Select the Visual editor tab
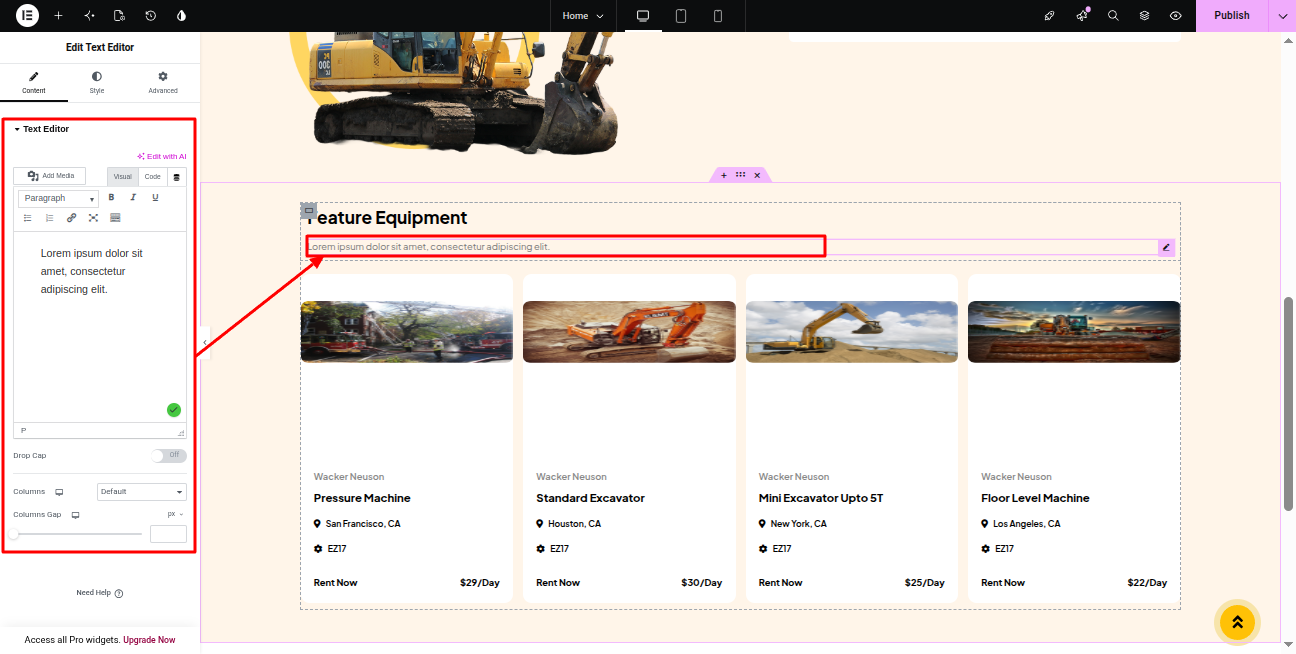This screenshot has height=654, width=1296. (122, 177)
